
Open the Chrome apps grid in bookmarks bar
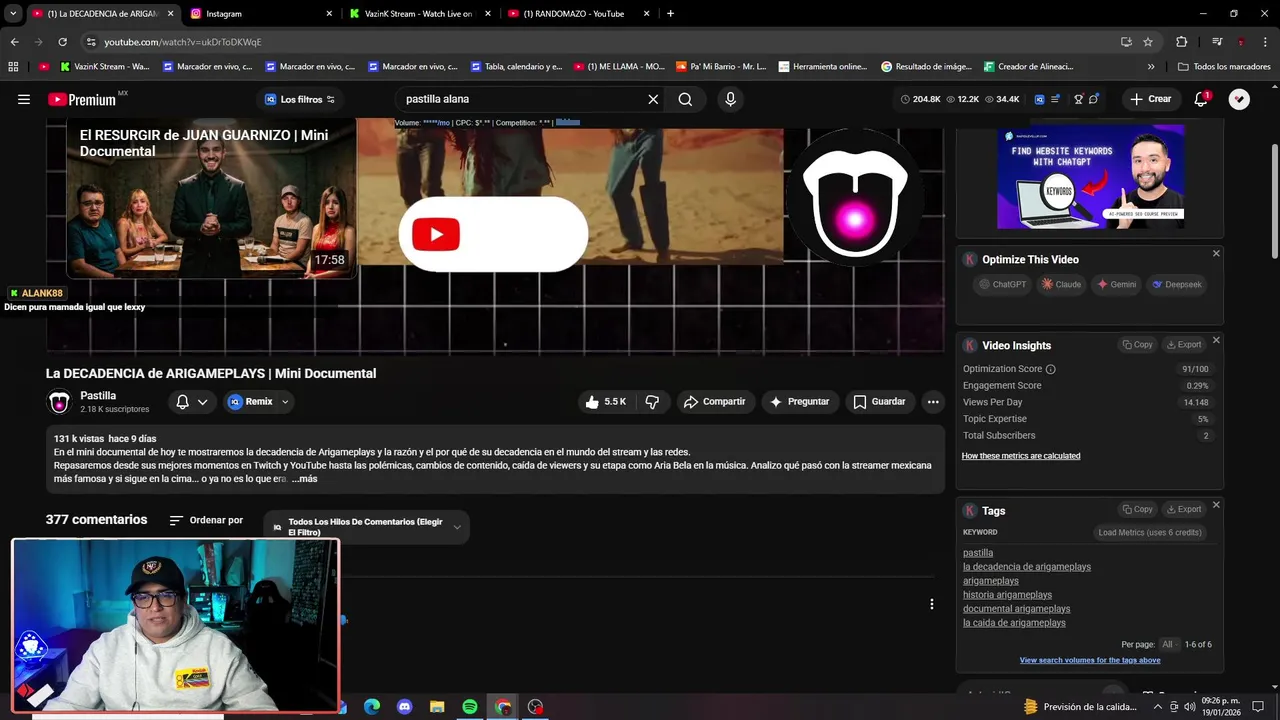point(13,67)
